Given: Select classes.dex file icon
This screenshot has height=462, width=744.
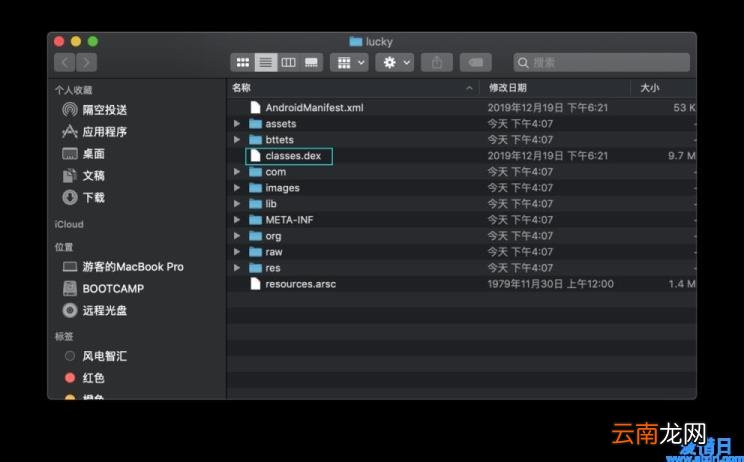Looking at the screenshot, I should click(255, 156).
